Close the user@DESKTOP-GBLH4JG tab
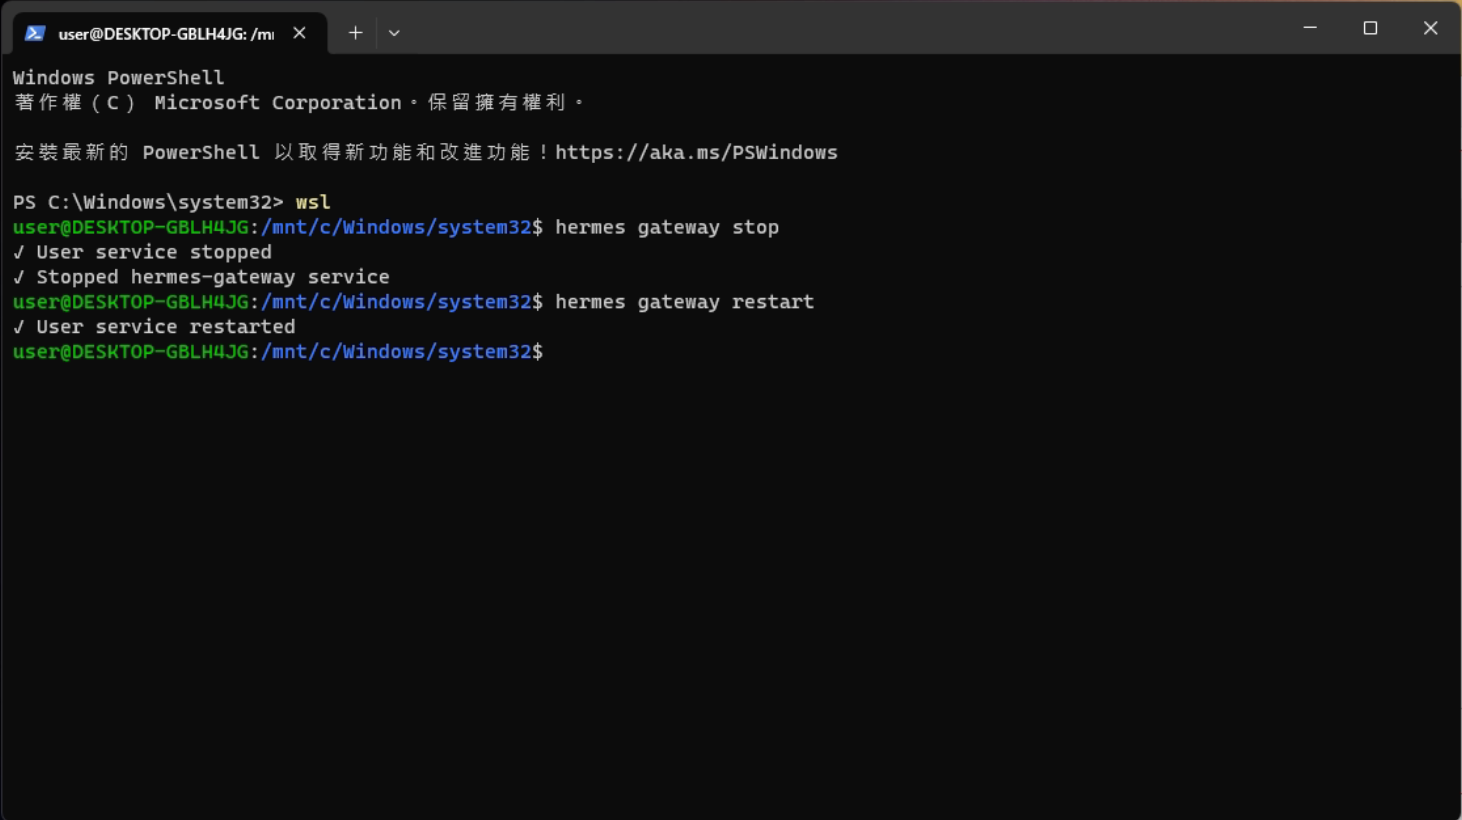 [299, 33]
